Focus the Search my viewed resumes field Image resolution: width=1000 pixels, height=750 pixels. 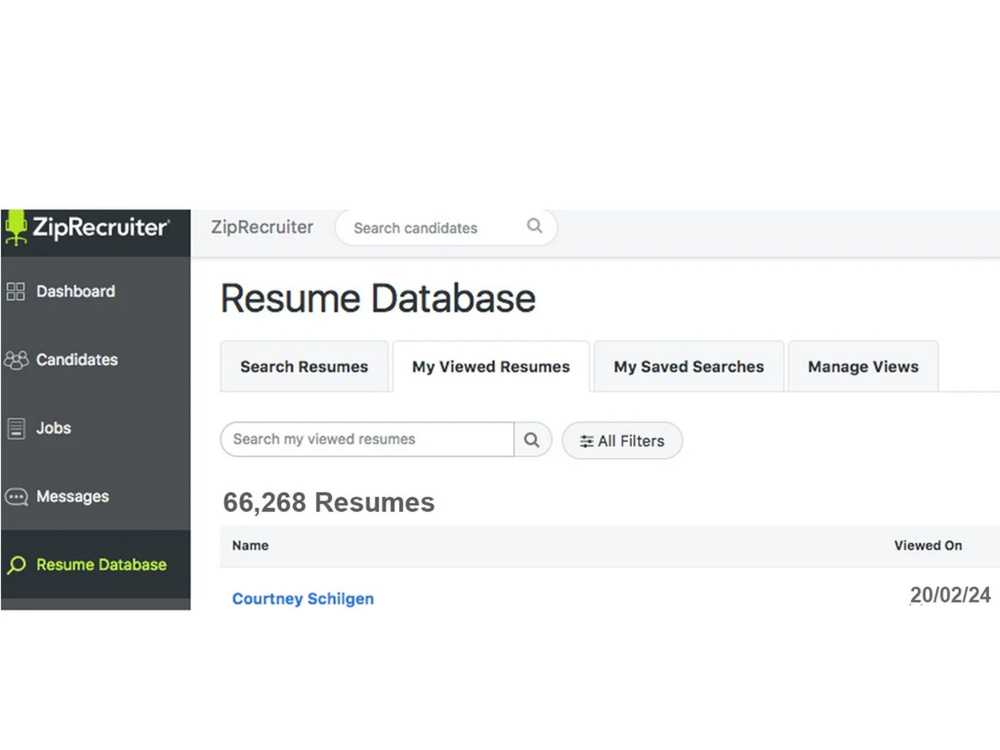click(367, 439)
